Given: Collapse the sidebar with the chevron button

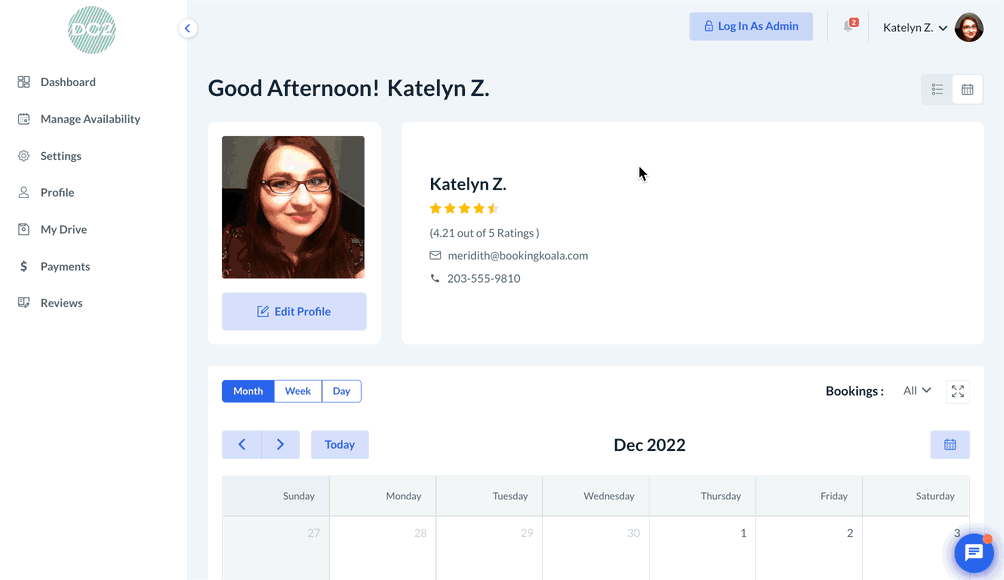Looking at the screenshot, I should point(188,28).
